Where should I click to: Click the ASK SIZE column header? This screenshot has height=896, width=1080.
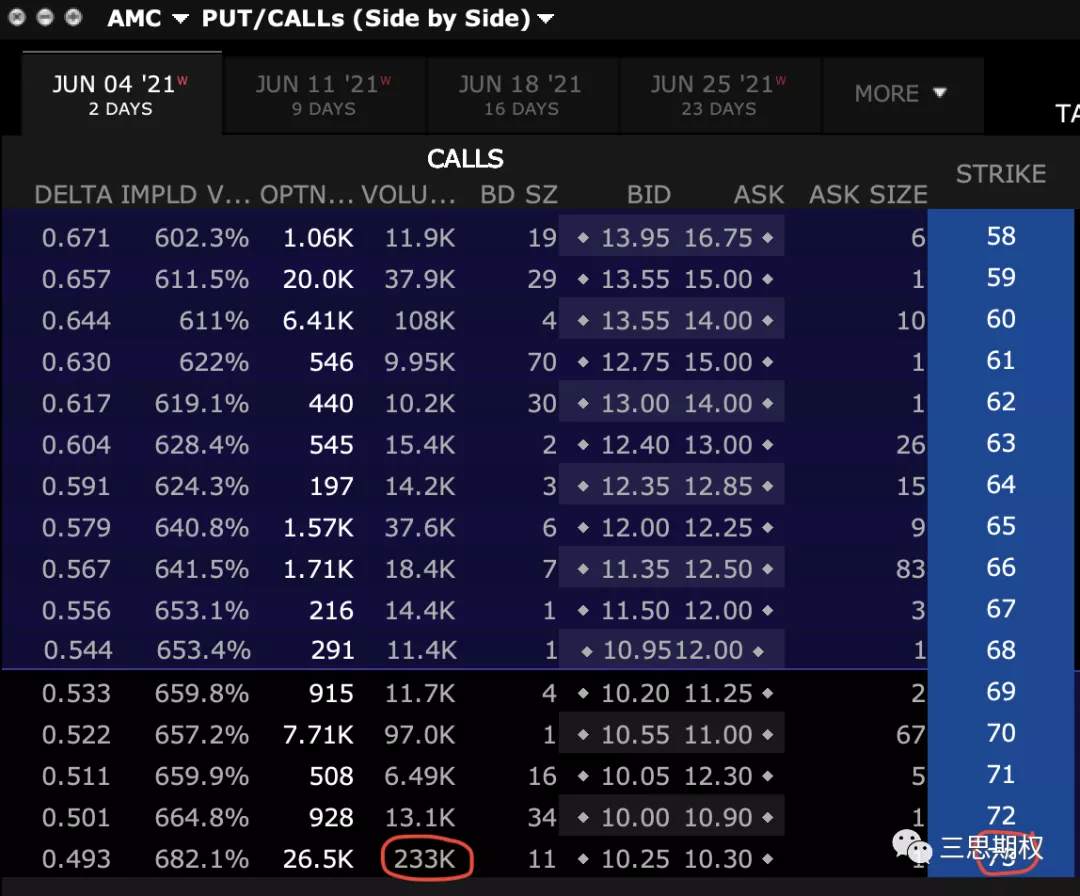coord(869,194)
